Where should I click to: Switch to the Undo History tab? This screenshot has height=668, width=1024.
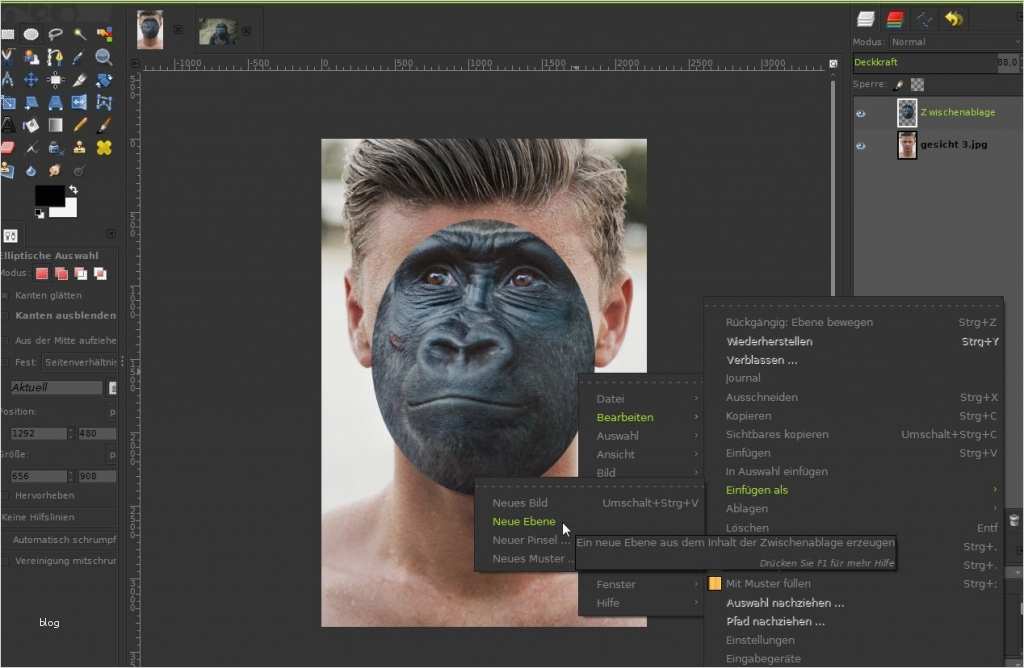[954, 18]
